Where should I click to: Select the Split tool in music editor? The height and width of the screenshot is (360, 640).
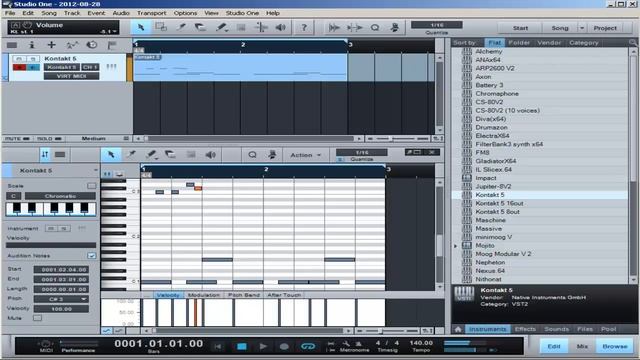(131, 154)
